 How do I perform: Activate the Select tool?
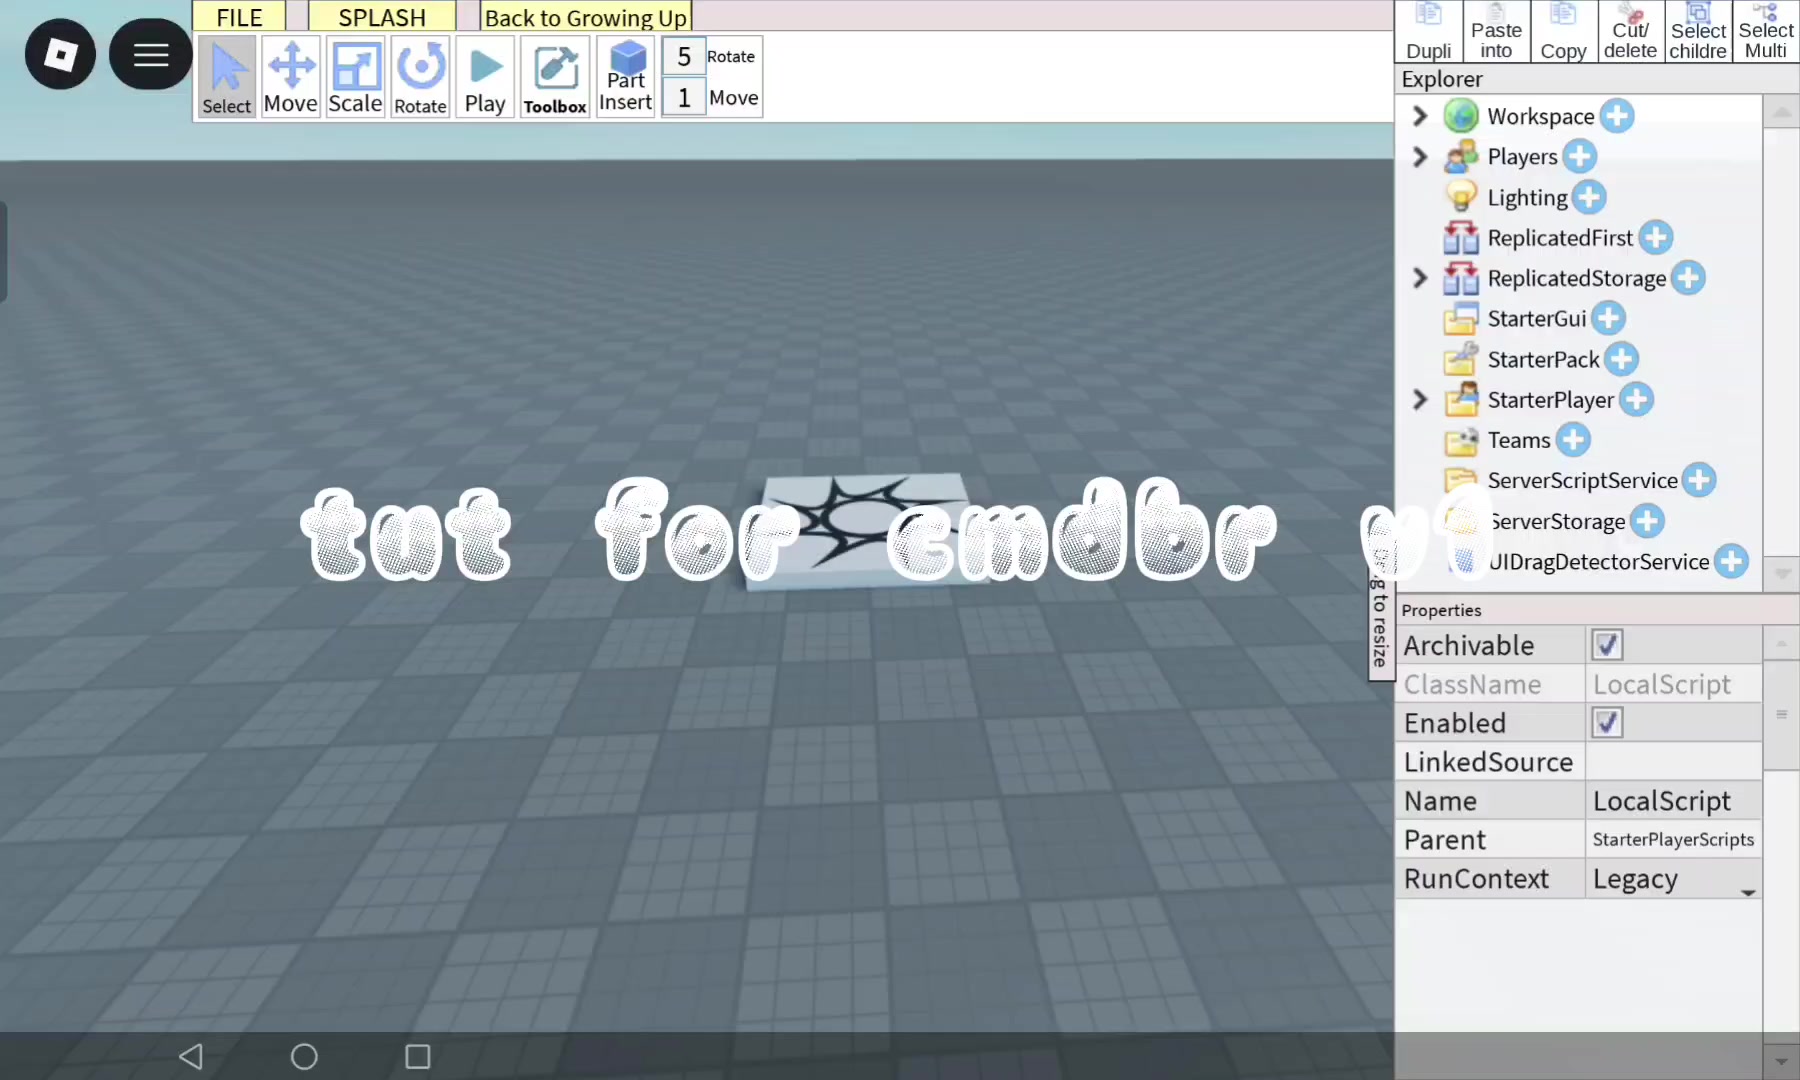click(x=227, y=77)
